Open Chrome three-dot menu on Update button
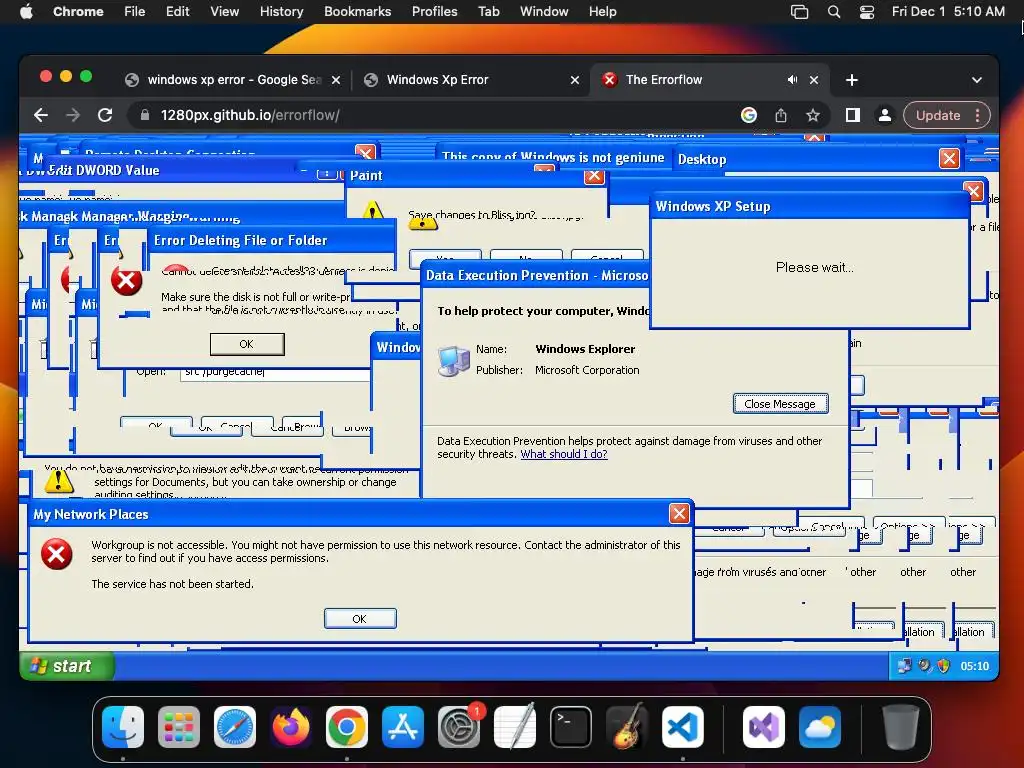1024x768 pixels. (978, 116)
